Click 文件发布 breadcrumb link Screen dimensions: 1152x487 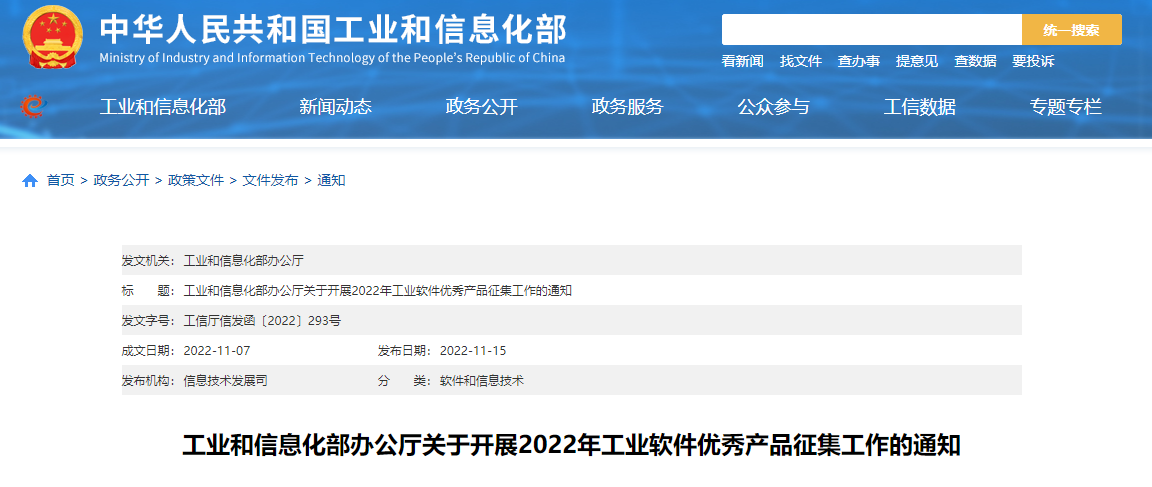(270, 181)
